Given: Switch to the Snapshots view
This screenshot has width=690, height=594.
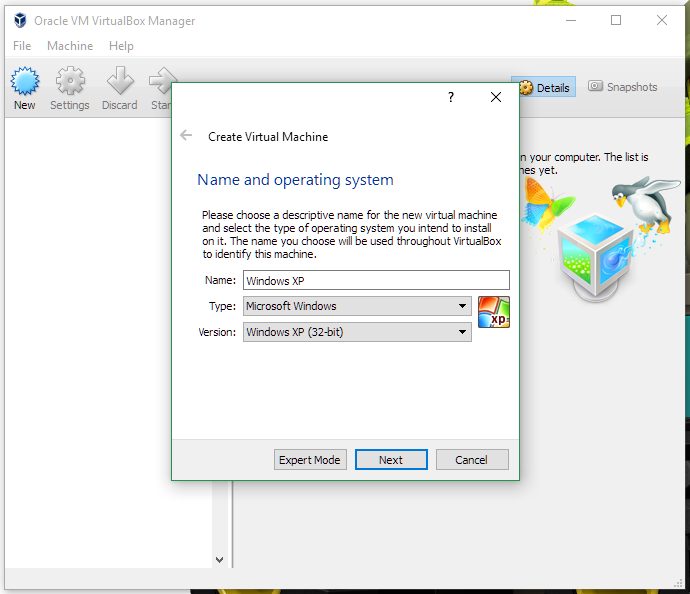Looking at the screenshot, I should [x=623, y=87].
